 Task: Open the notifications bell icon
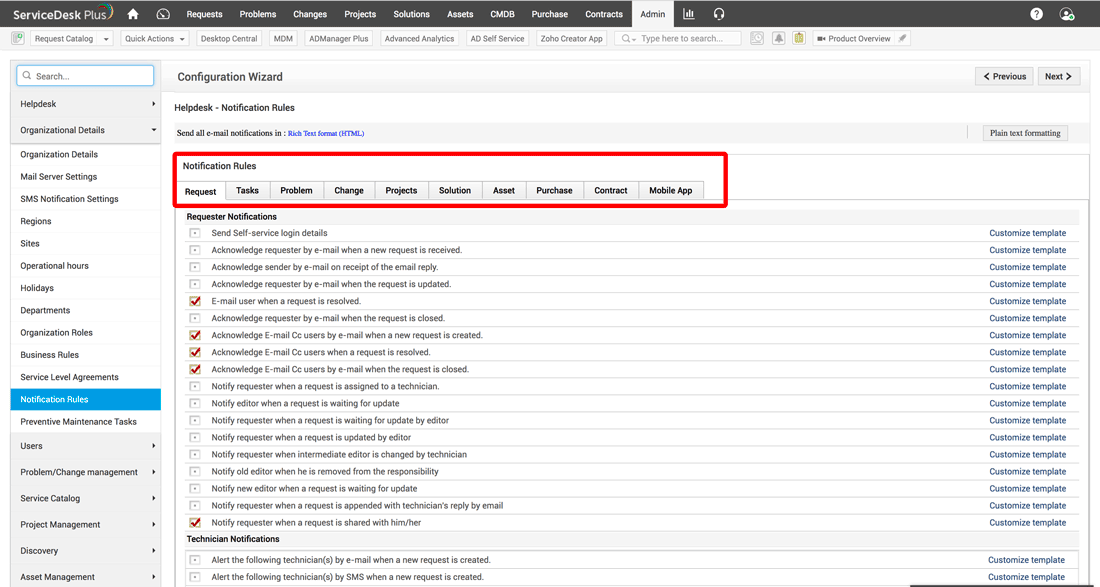coord(779,39)
